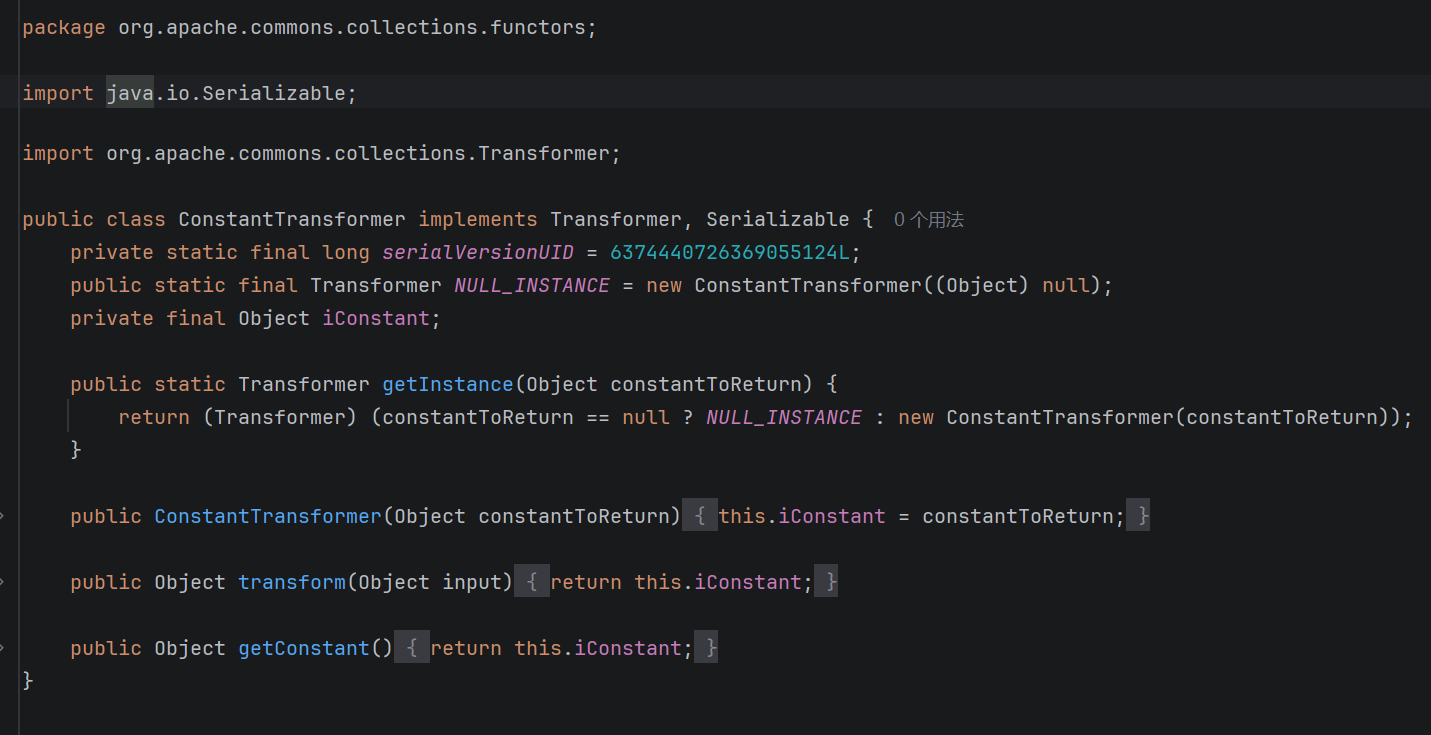Click the implements keyword
1431x735 pixels.
pyautogui.click(x=478, y=219)
